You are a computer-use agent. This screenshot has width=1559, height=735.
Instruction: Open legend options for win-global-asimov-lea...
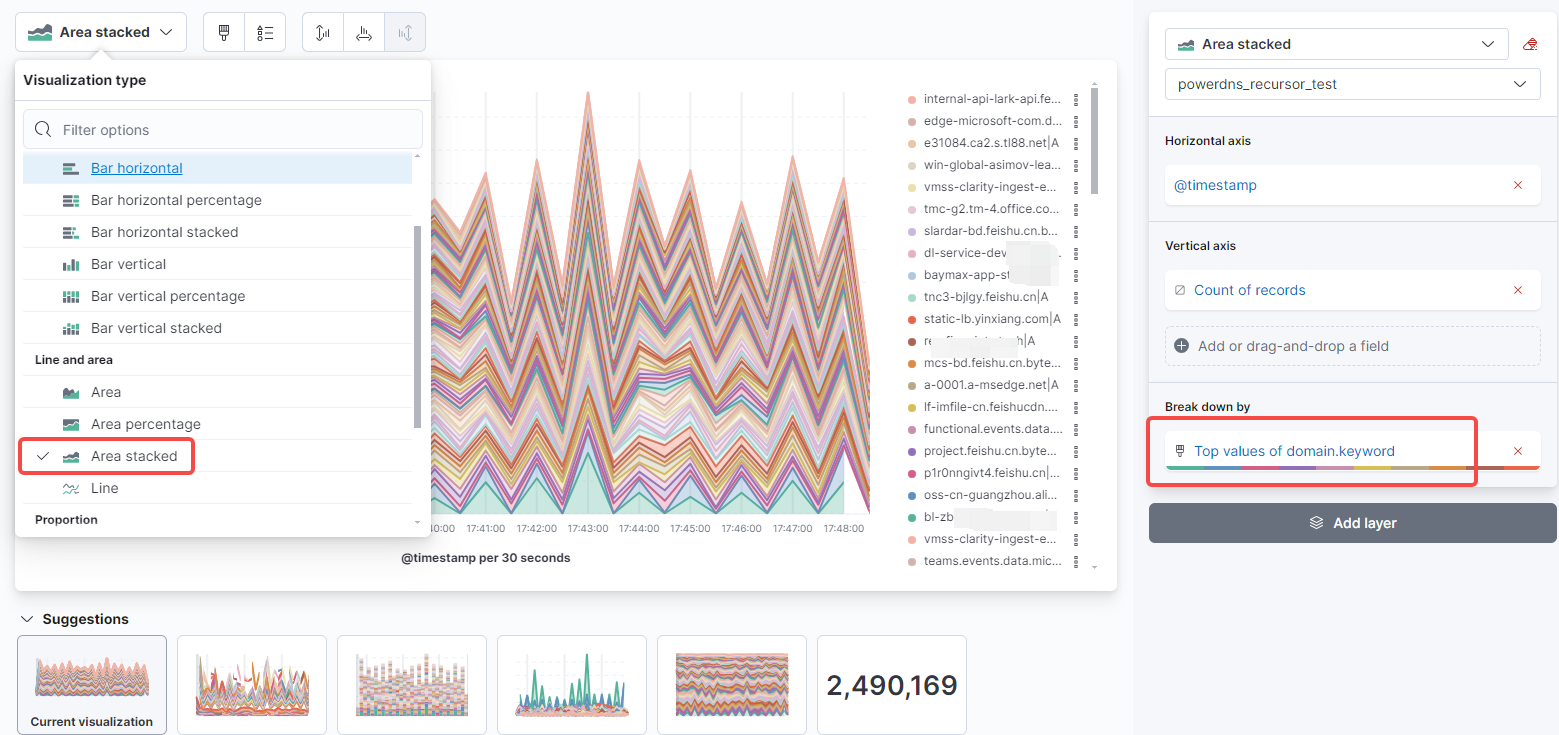(x=1076, y=165)
